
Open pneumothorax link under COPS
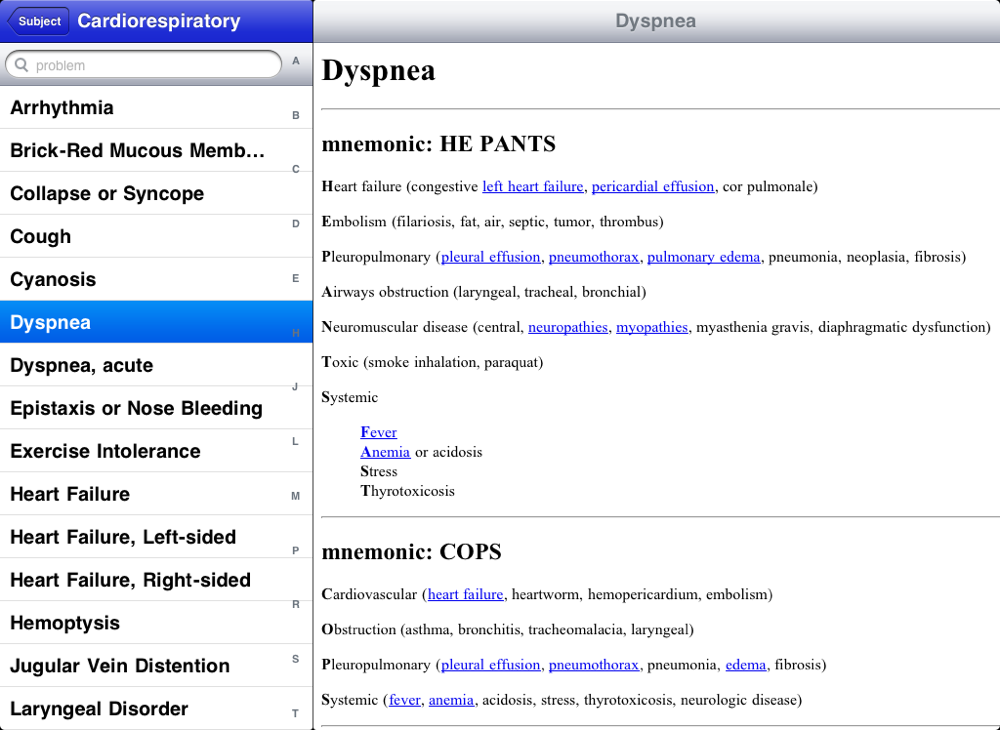point(594,665)
